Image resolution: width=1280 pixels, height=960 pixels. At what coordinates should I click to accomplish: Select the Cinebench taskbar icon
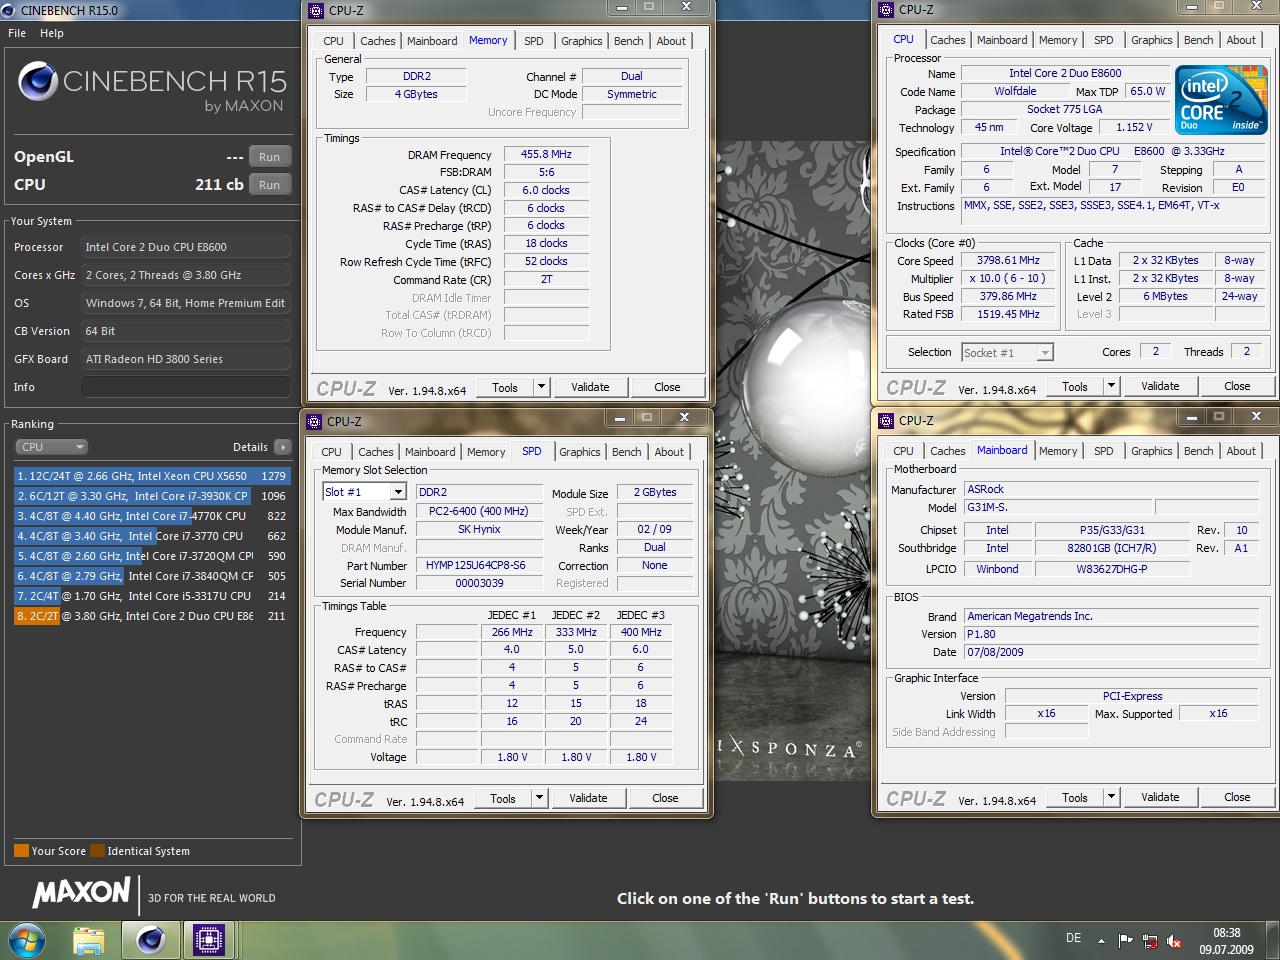(x=151, y=941)
